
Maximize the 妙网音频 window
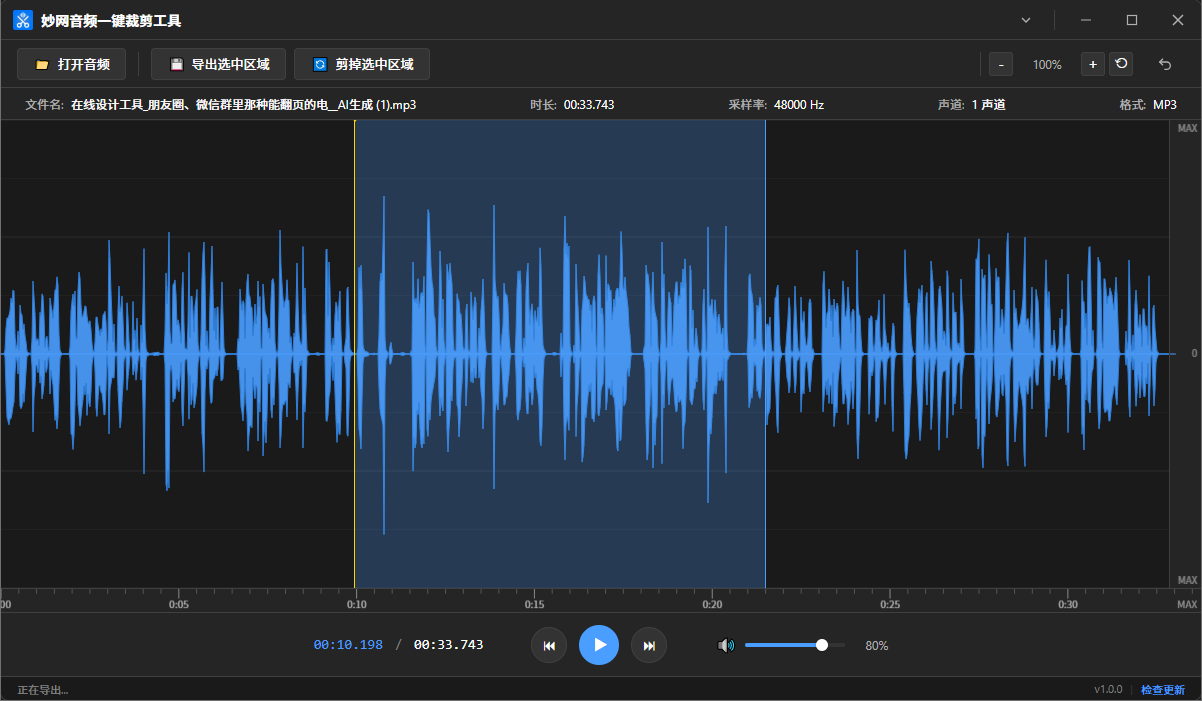tap(1132, 20)
